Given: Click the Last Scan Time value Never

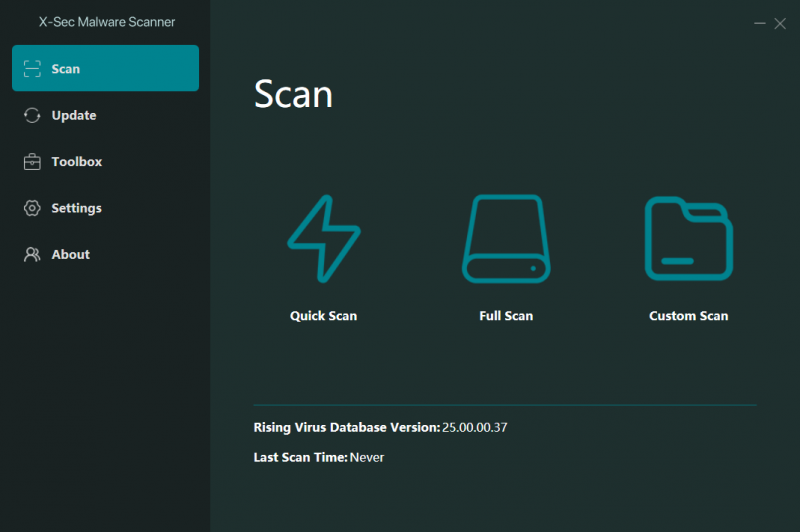Looking at the screenshot, I should (x=367, y=457).
